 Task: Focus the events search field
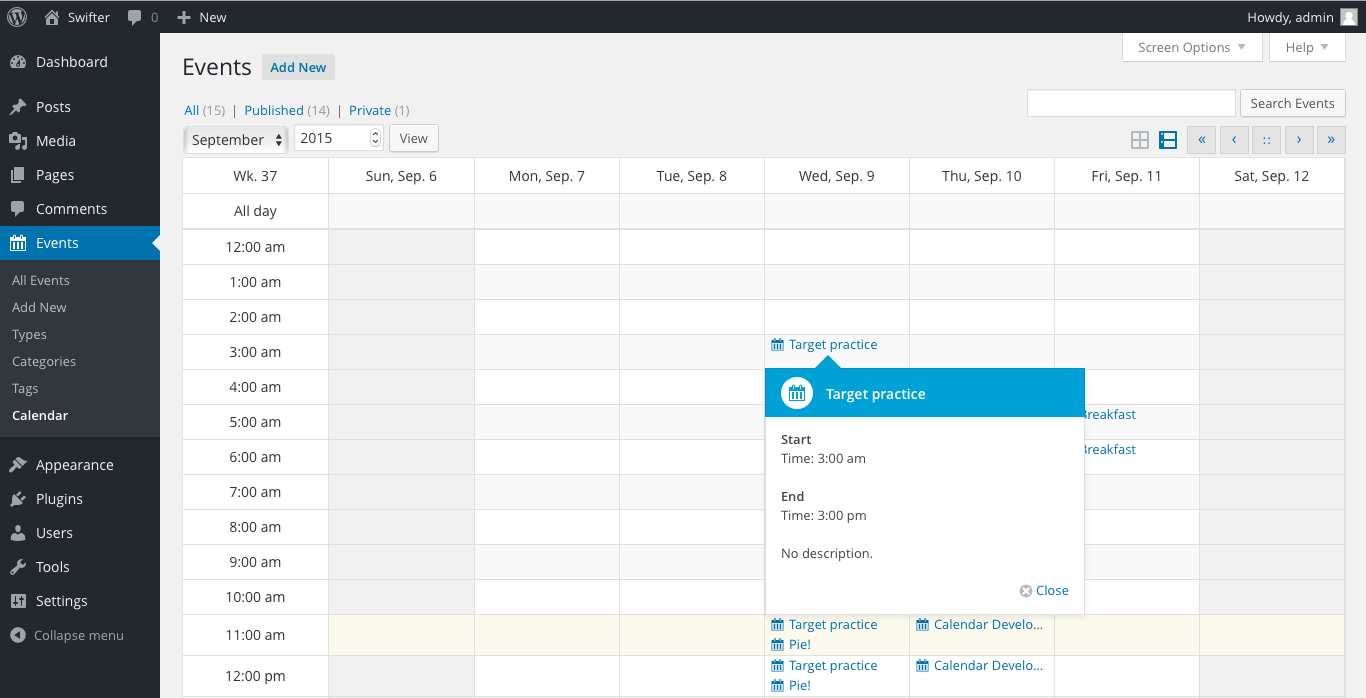pos(1131,103)
